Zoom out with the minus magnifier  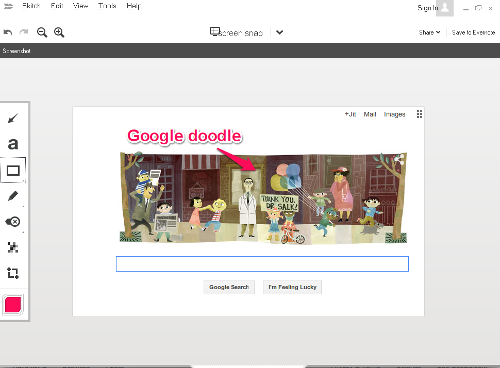point(42,32)
